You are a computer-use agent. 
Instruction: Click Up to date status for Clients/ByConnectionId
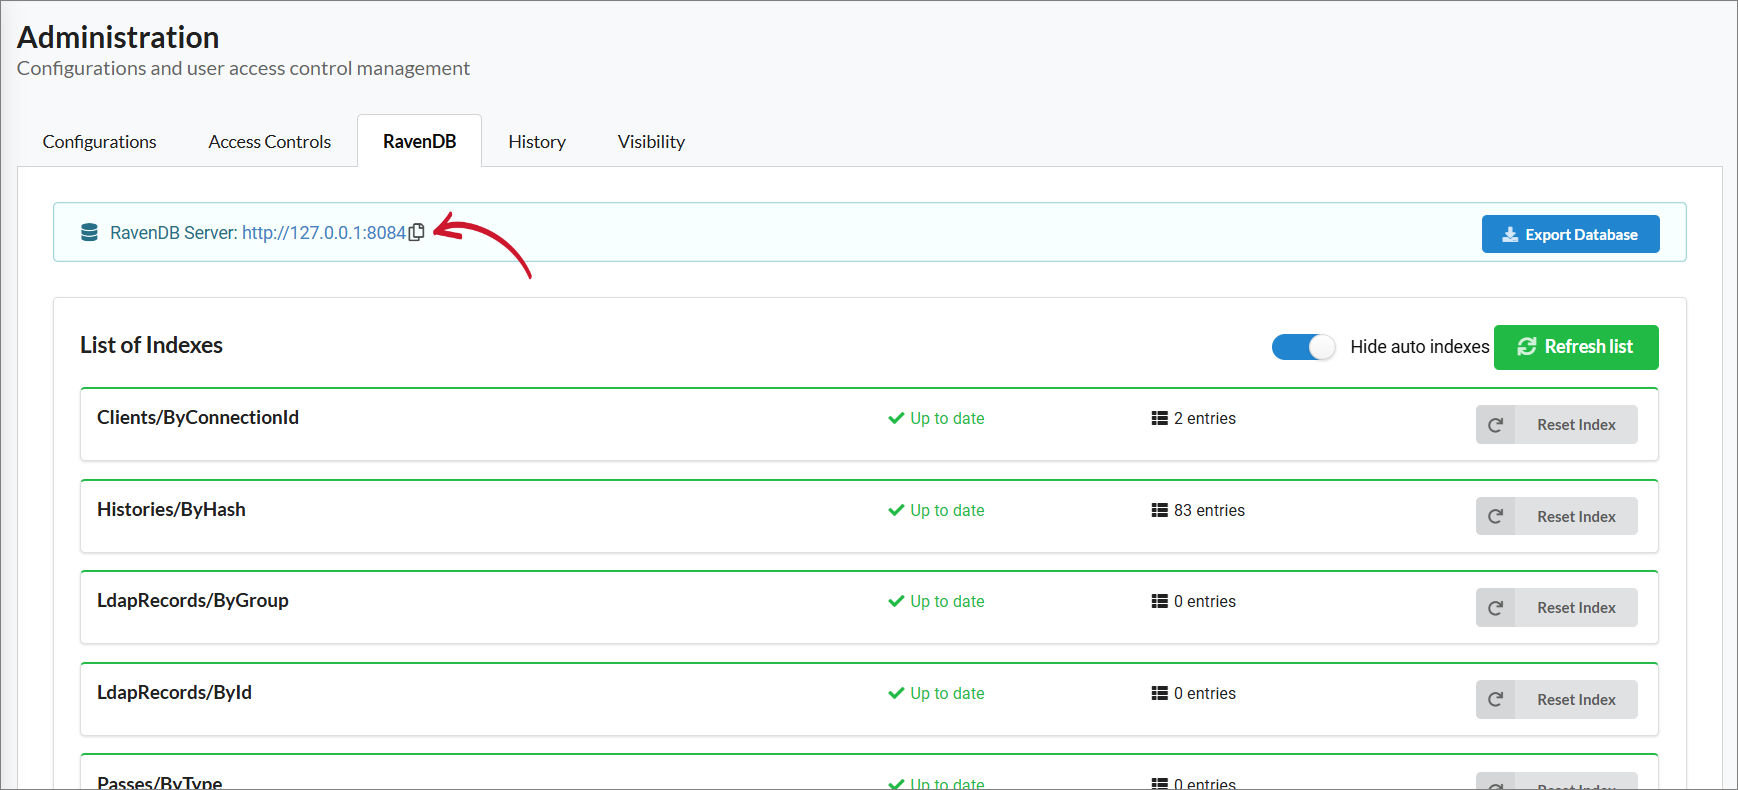(x=947, y=418)
